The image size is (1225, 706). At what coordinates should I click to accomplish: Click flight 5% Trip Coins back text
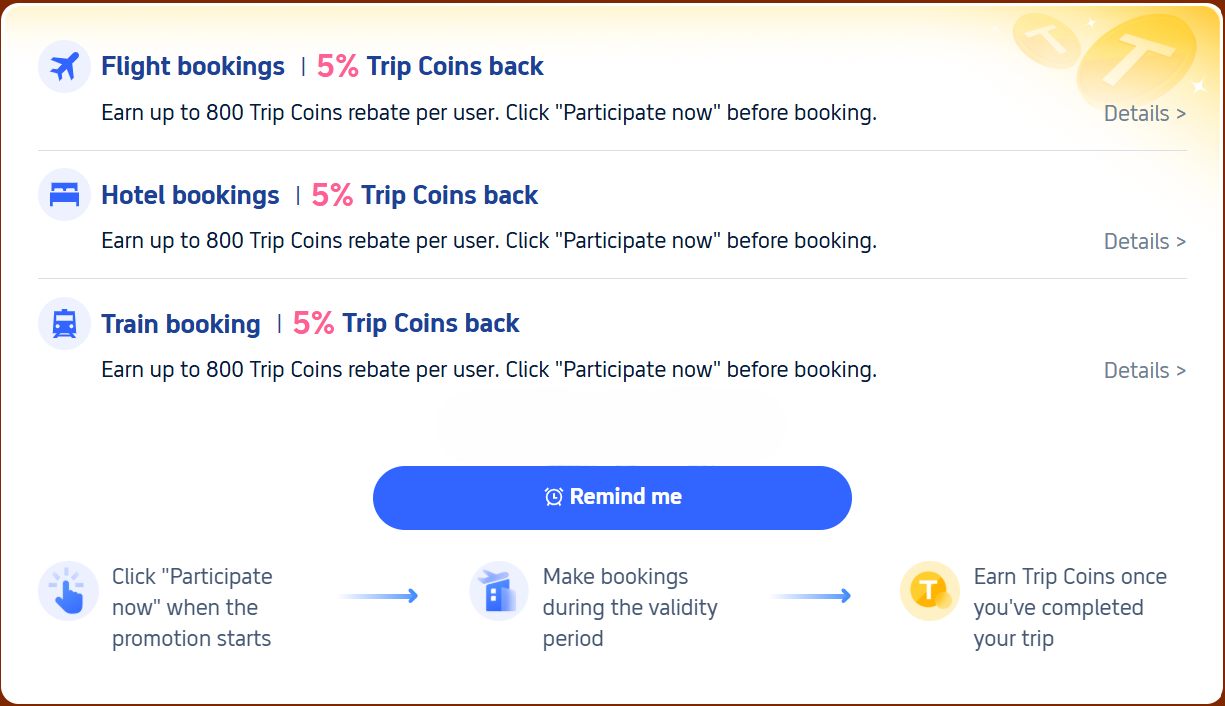(430, 67)
